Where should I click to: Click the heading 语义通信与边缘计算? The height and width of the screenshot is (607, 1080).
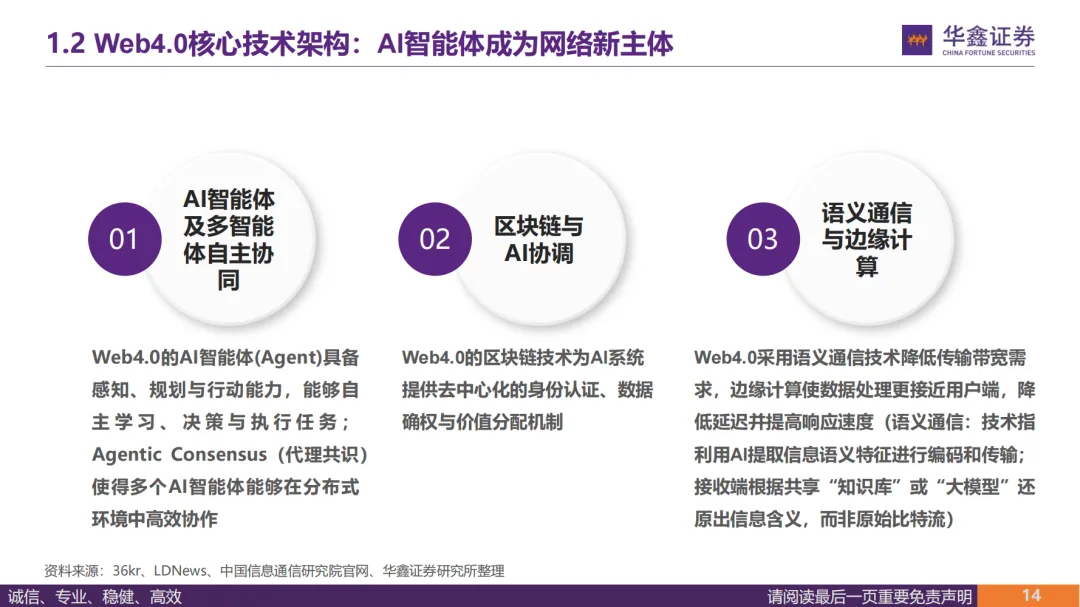(x=866, y=240)
